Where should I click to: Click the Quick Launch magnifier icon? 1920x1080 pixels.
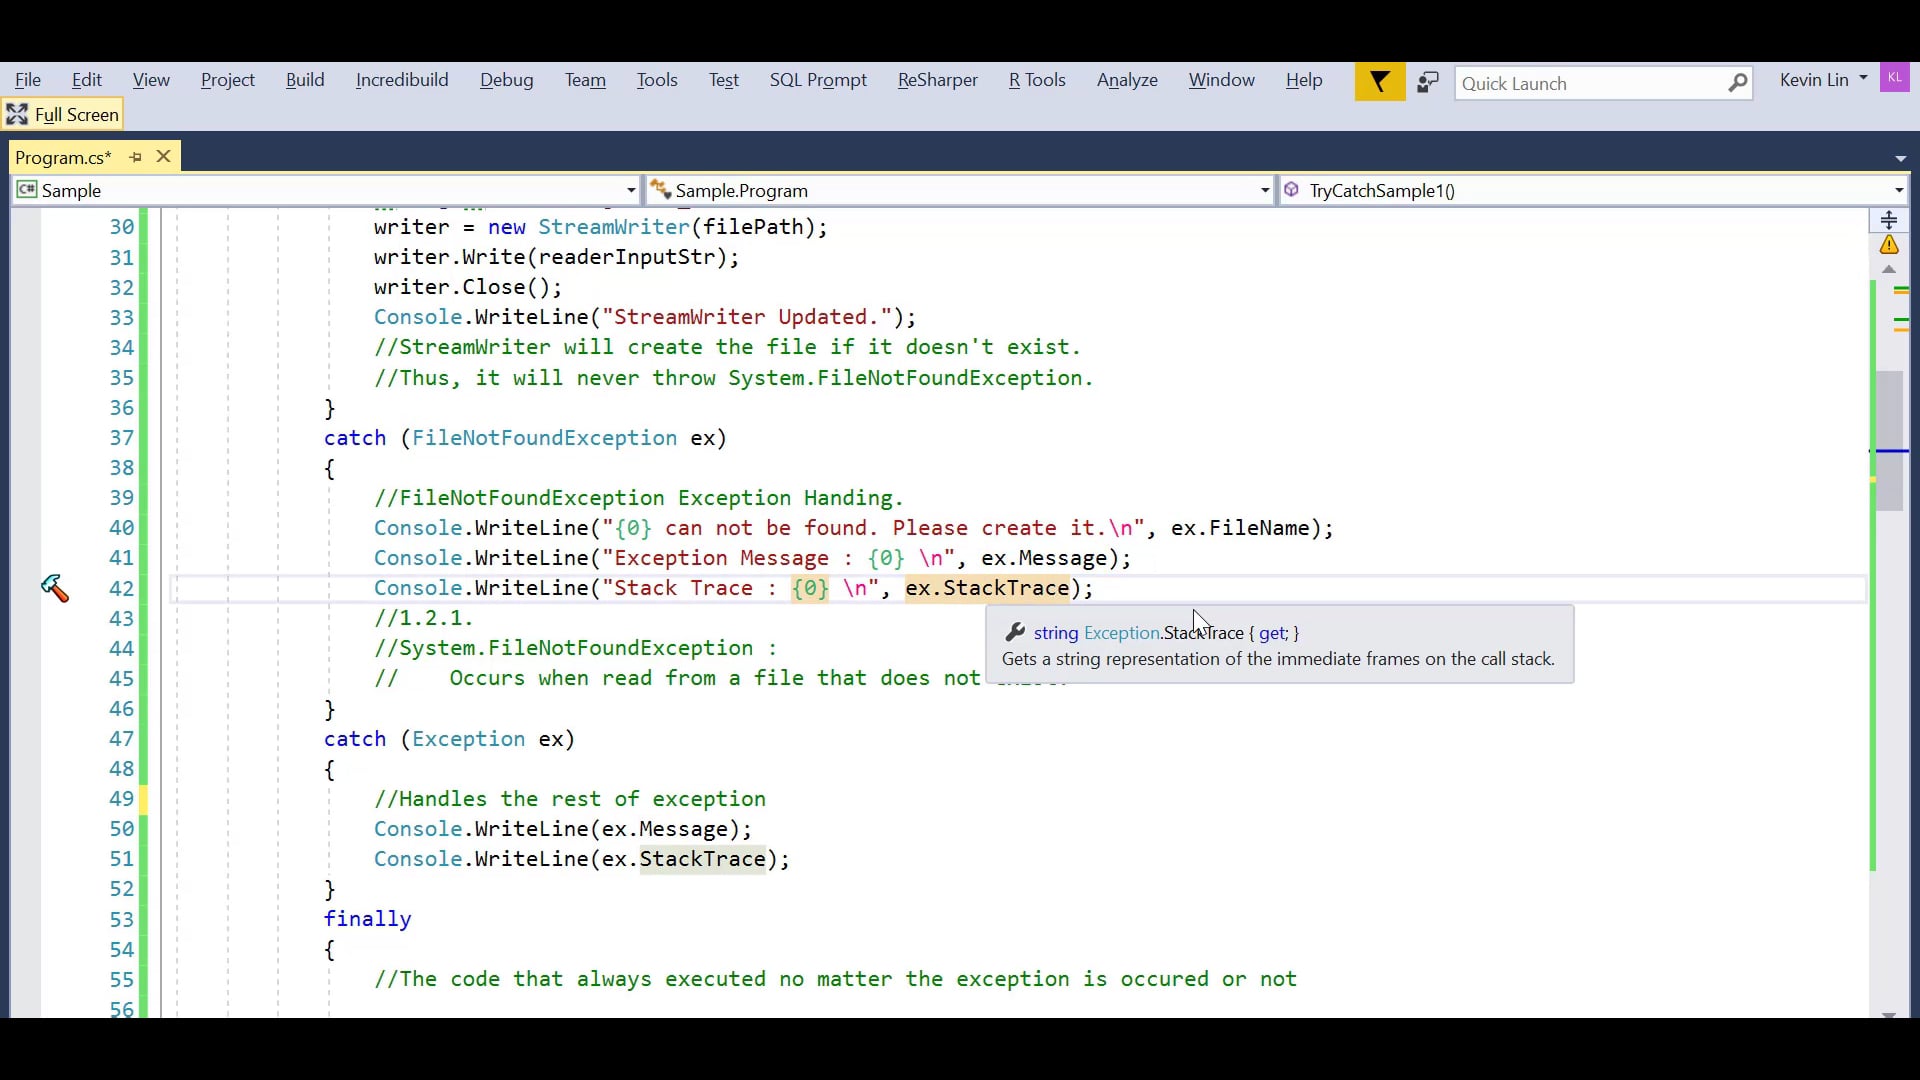(1738, 83)
